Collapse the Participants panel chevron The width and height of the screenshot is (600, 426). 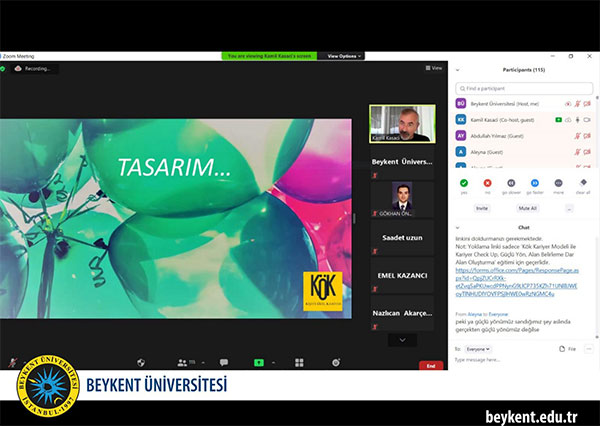tap(457, 70)
